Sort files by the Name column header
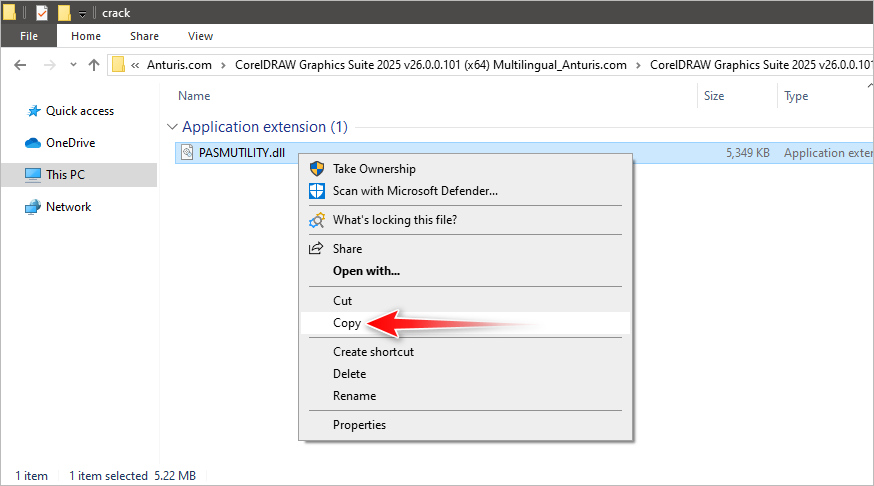This screenshot has width=874, height=486. click(x=194, y=96)
